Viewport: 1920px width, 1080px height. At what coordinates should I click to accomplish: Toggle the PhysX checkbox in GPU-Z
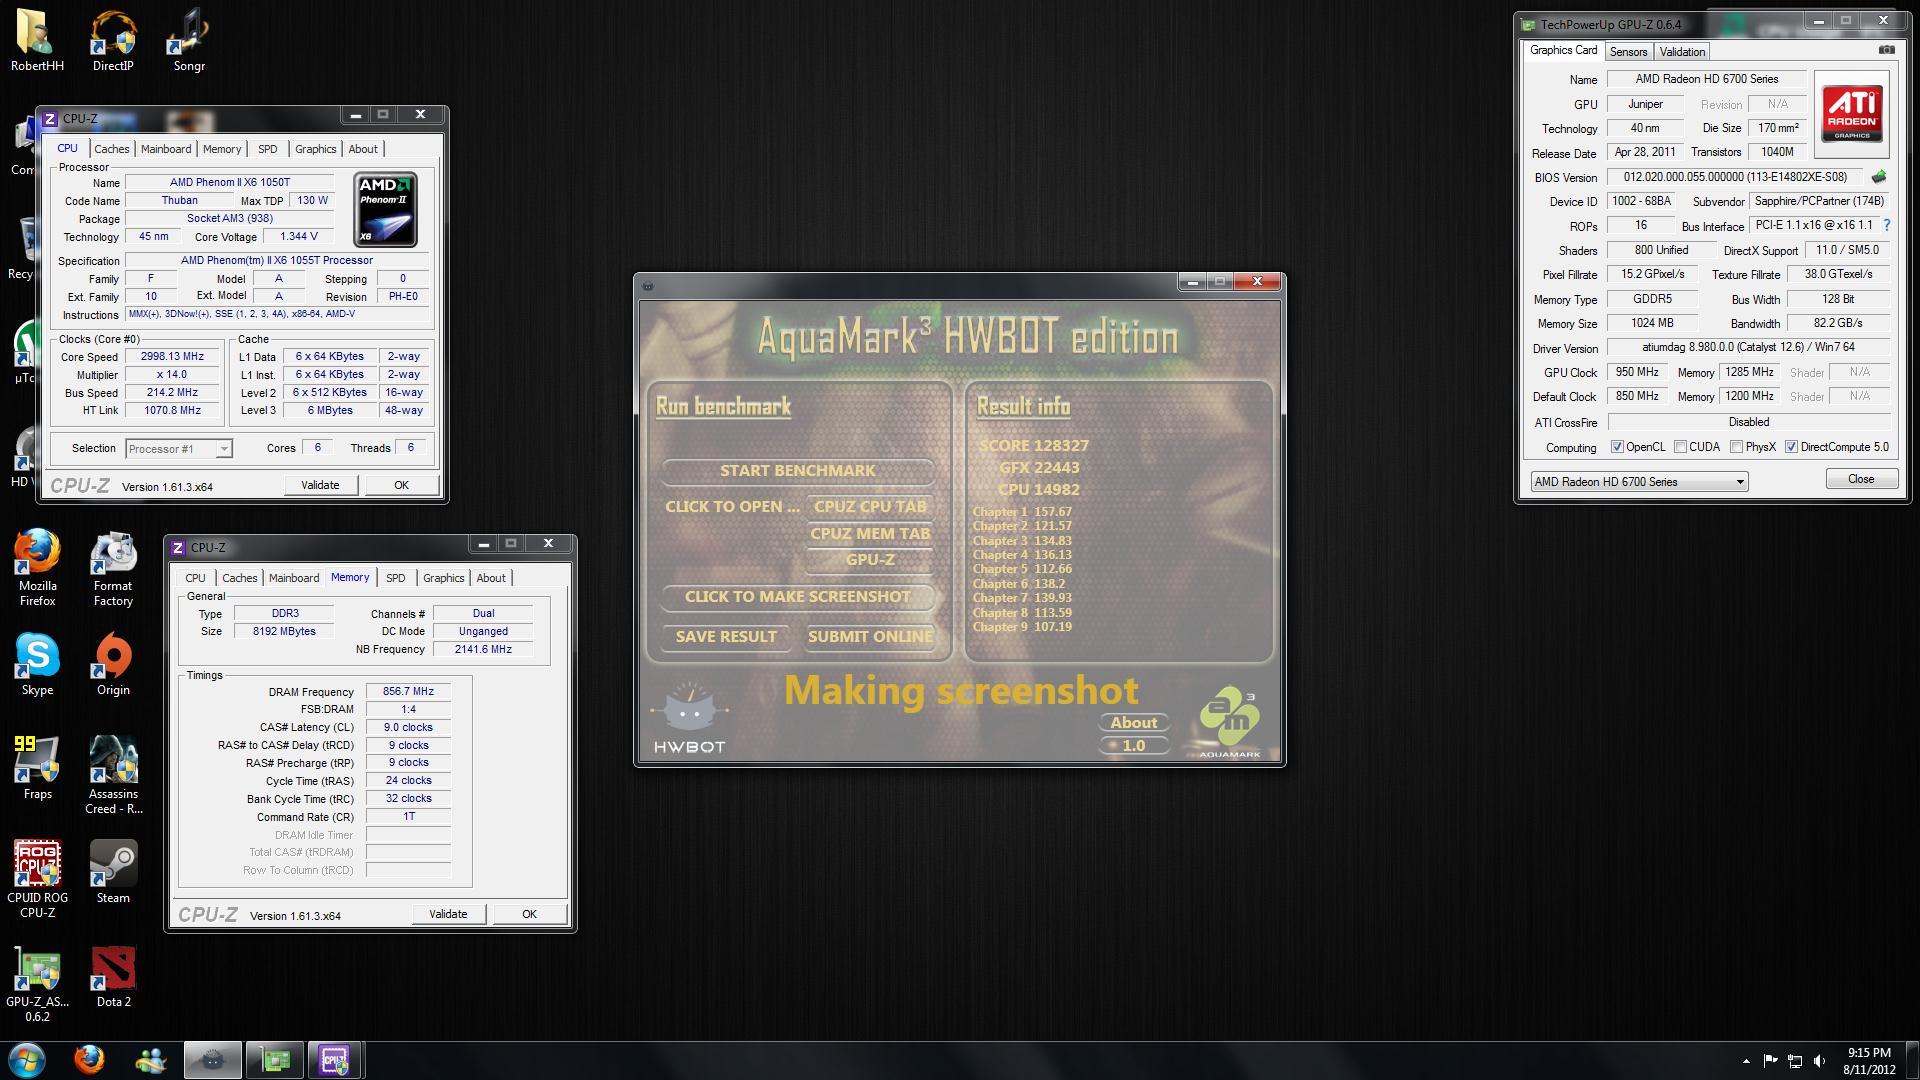[x=1736, y=447]
